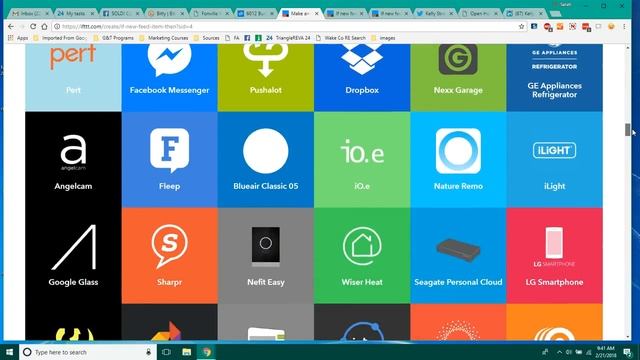Image resolution: width=640 pixels, height=360 pixels.
Task: Choose the LG Smartphone service
Action: click(554, 256)
